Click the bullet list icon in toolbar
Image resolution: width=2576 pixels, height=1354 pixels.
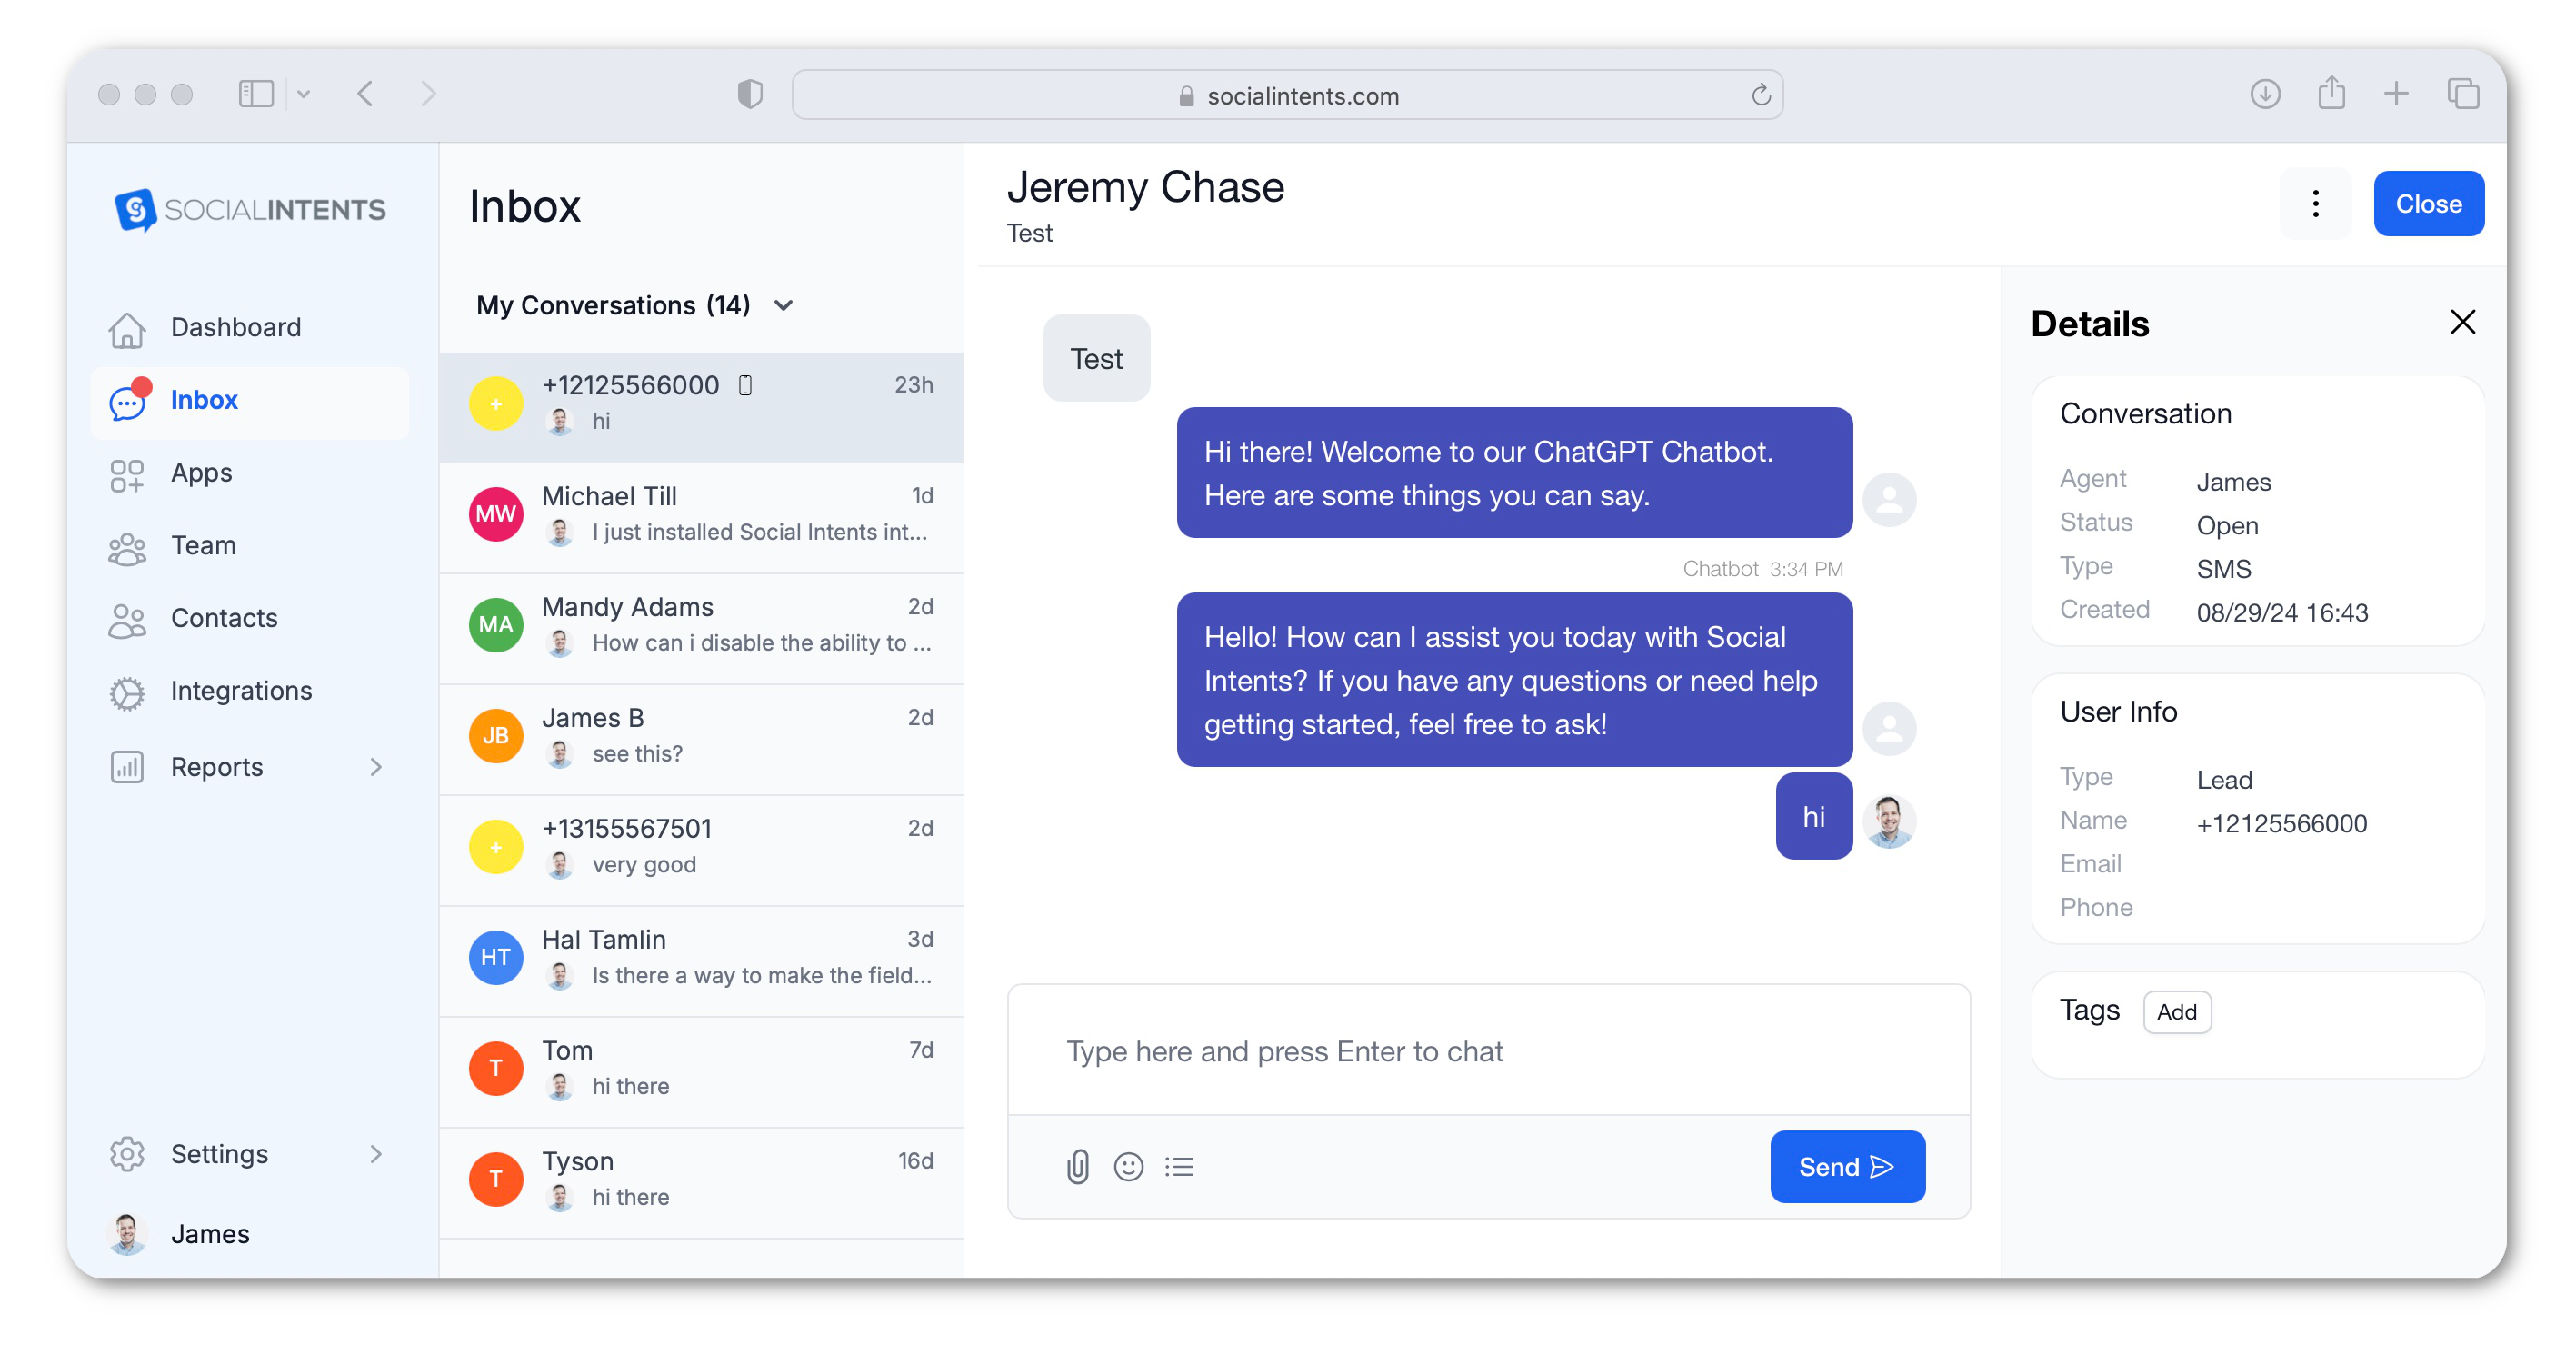[x=1179, y=1167]
